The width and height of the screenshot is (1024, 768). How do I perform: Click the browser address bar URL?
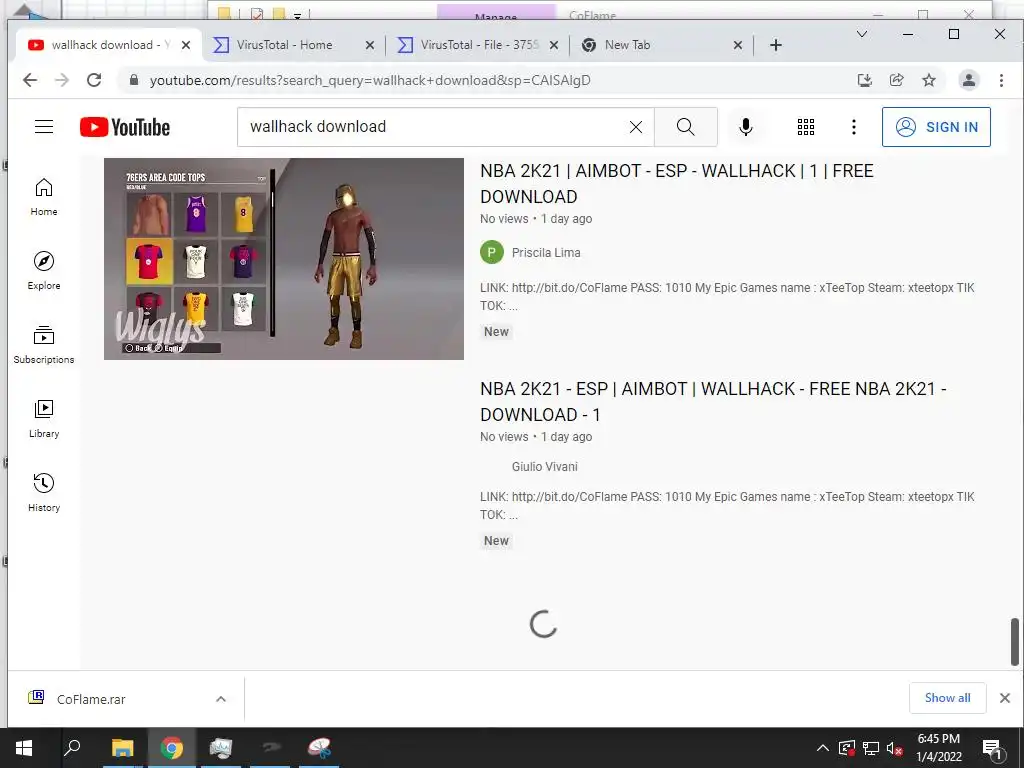pos(370,80)
